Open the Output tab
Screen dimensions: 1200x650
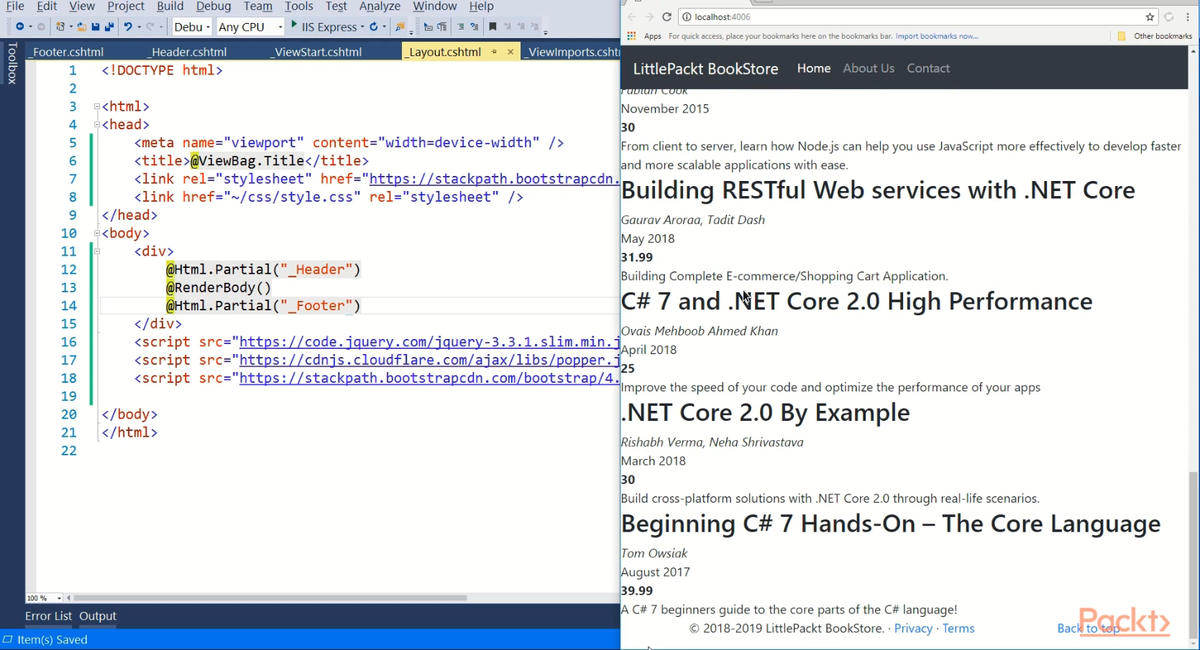[x=98, y=616]
